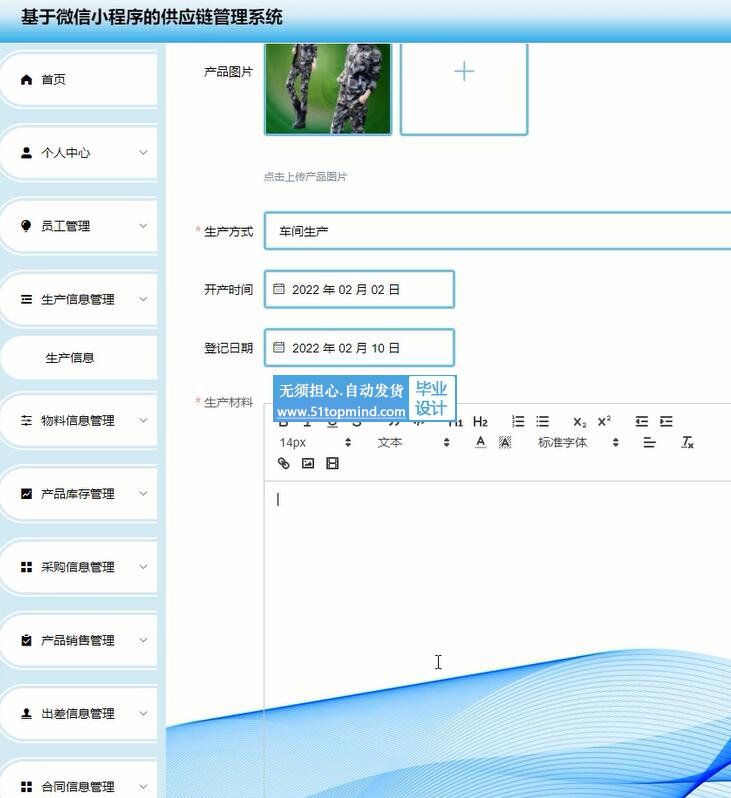The width and height of the screenshot is (731, 798).
Task: Insert a hyperlink in editor
Action: click(x=284, y=463)
